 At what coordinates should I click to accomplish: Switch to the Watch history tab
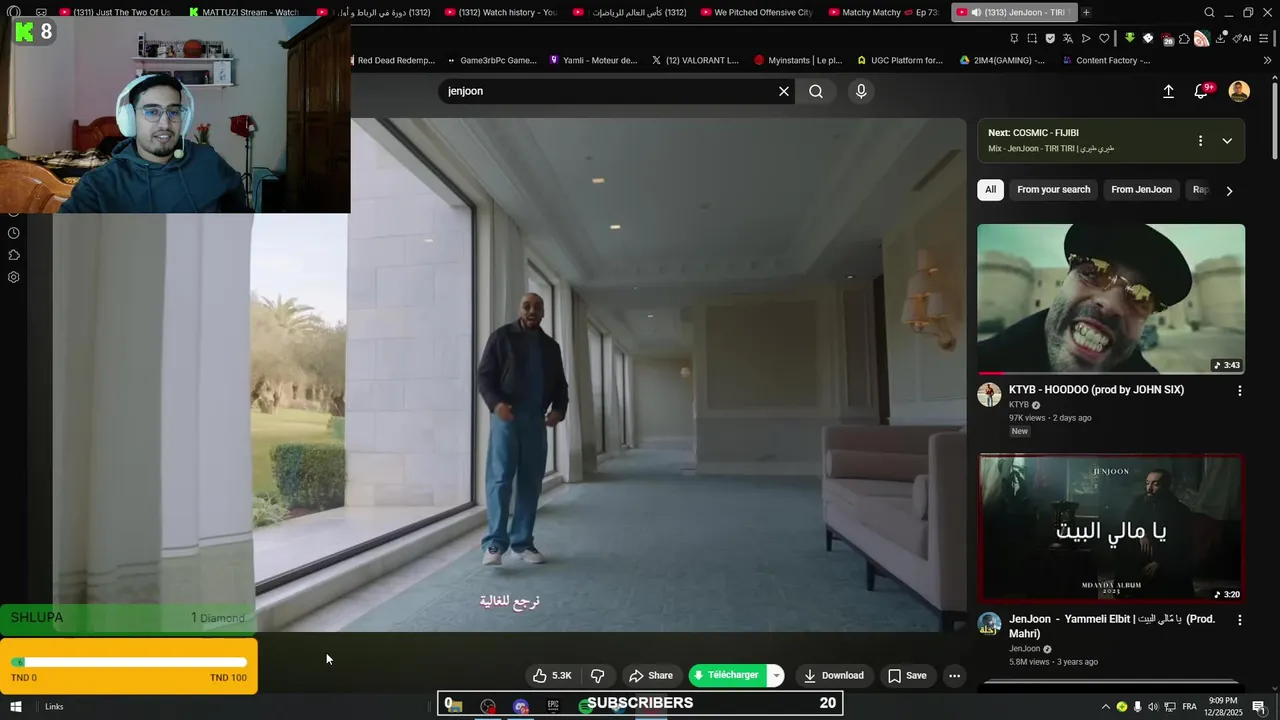point(500,12)
